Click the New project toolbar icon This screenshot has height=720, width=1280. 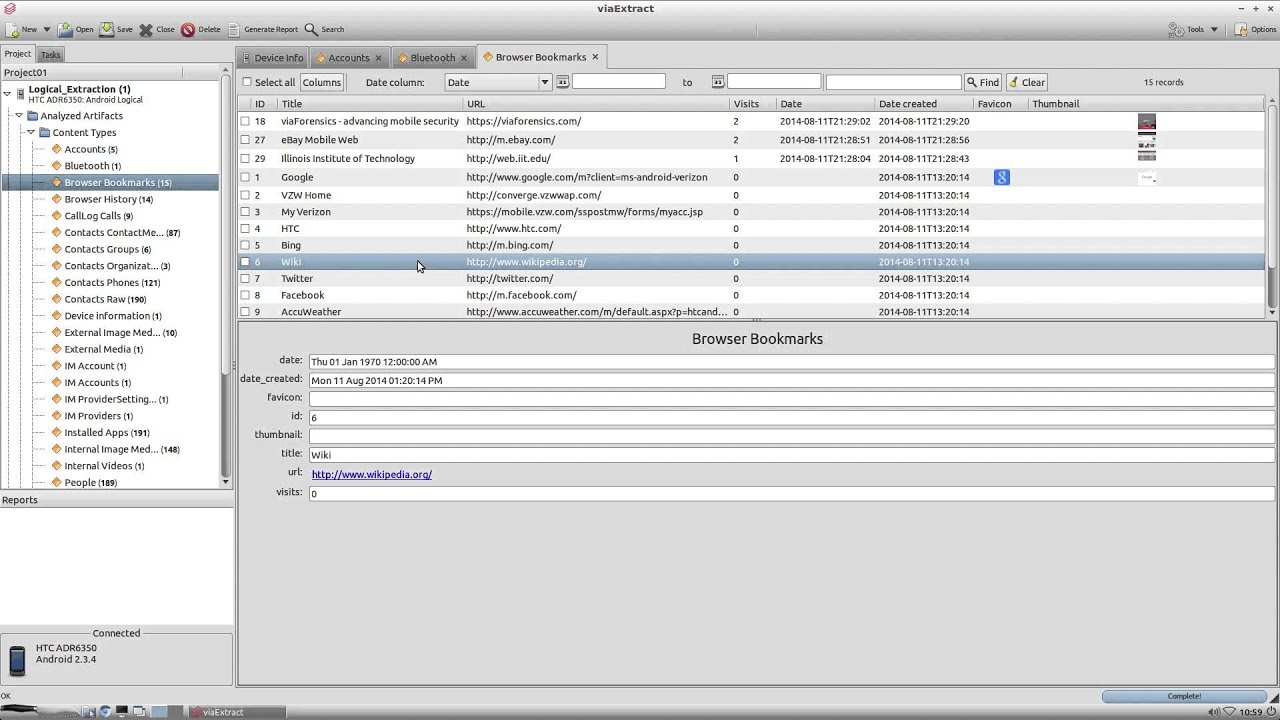[11, 30]
